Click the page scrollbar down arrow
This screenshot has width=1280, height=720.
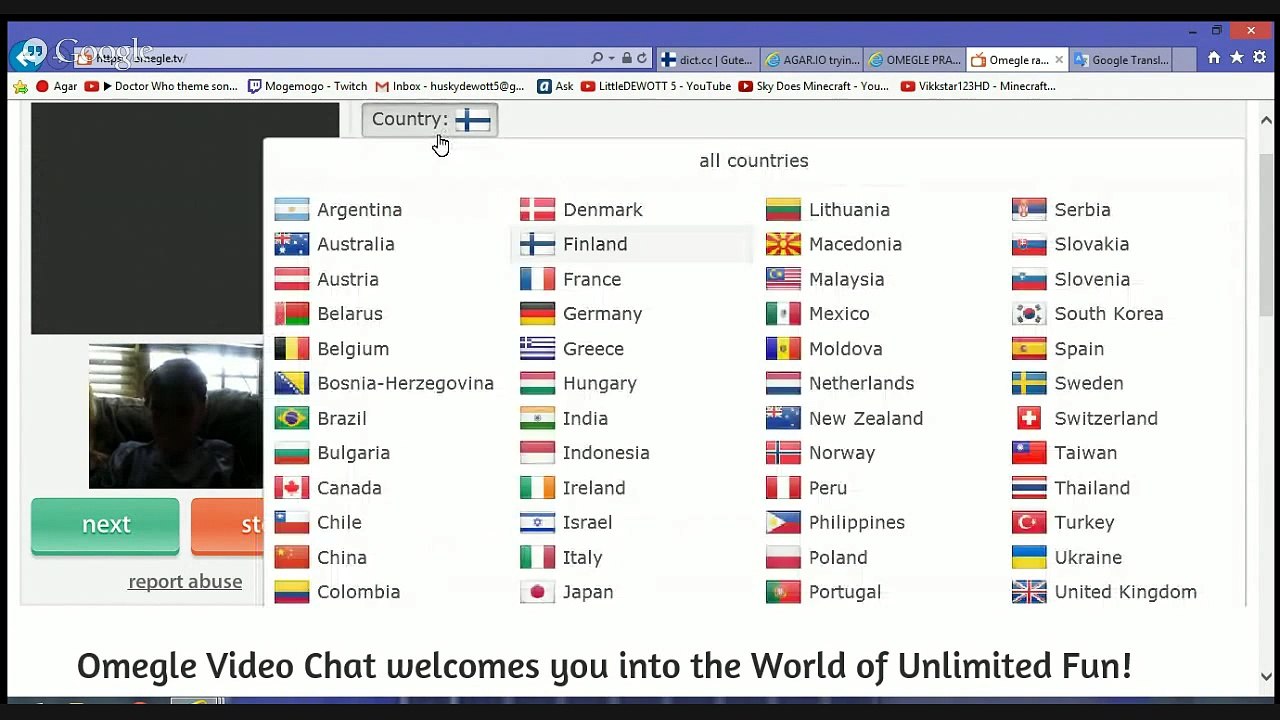click(1266, 677)
